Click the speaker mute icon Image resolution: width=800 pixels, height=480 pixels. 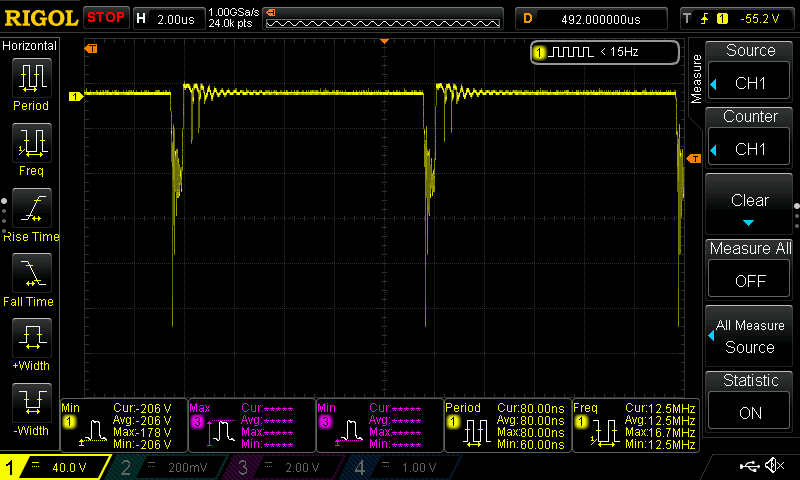point(774,466)
